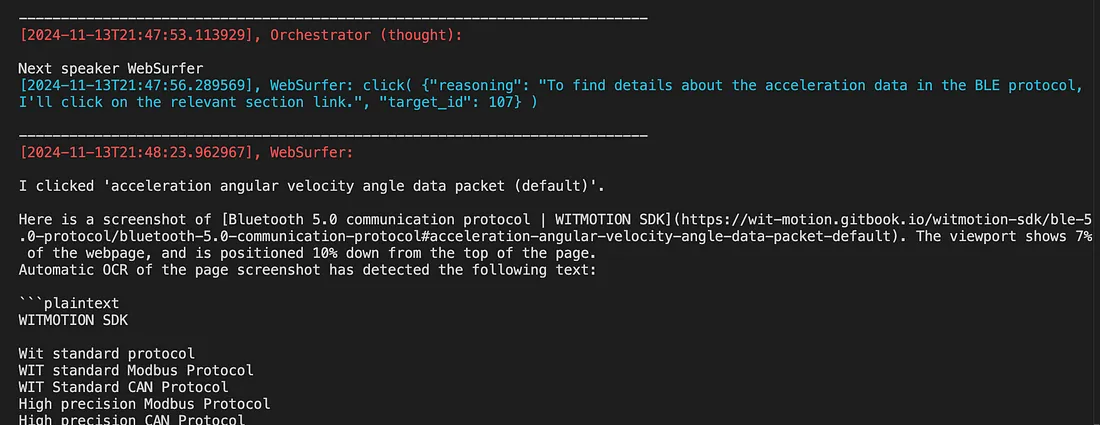Click the 'WIT Standard CAN Protocol' line

123,387
